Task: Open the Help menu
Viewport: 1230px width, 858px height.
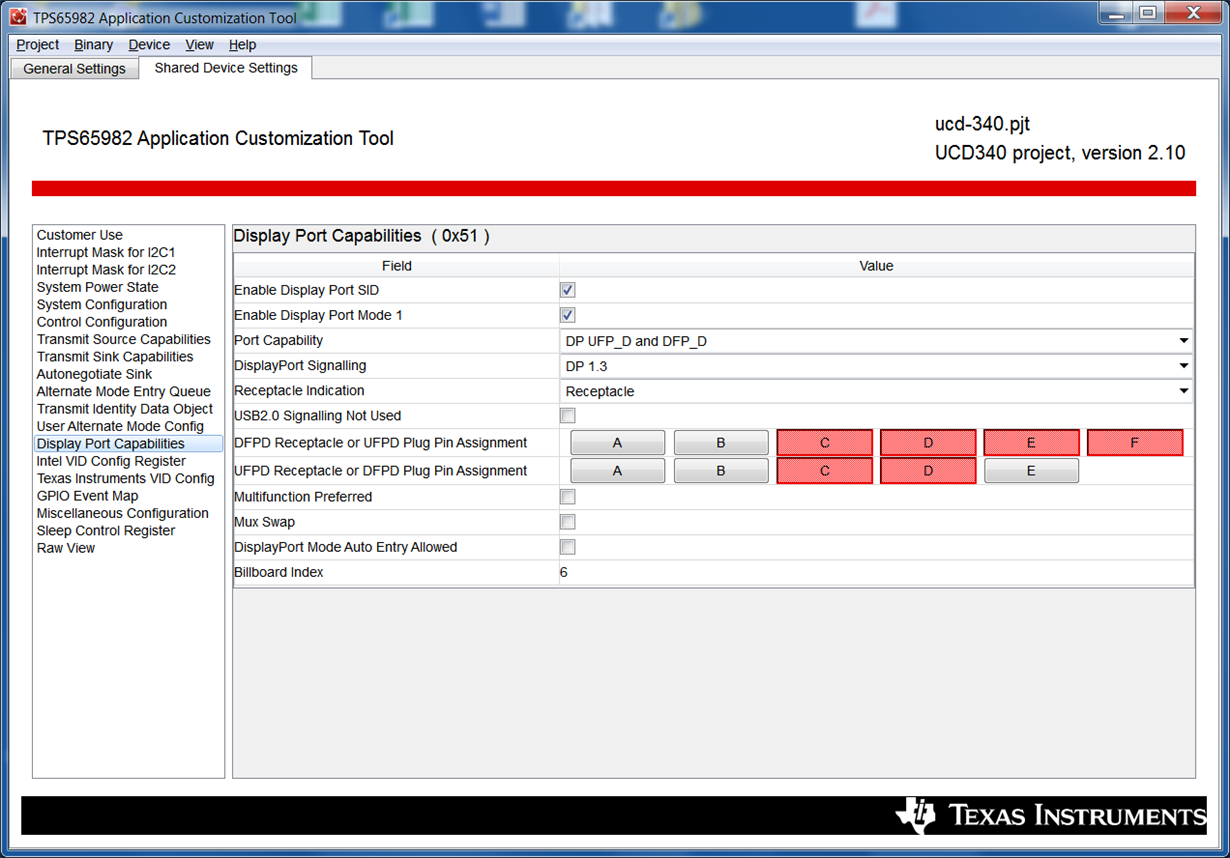Action: pos(242,45)
